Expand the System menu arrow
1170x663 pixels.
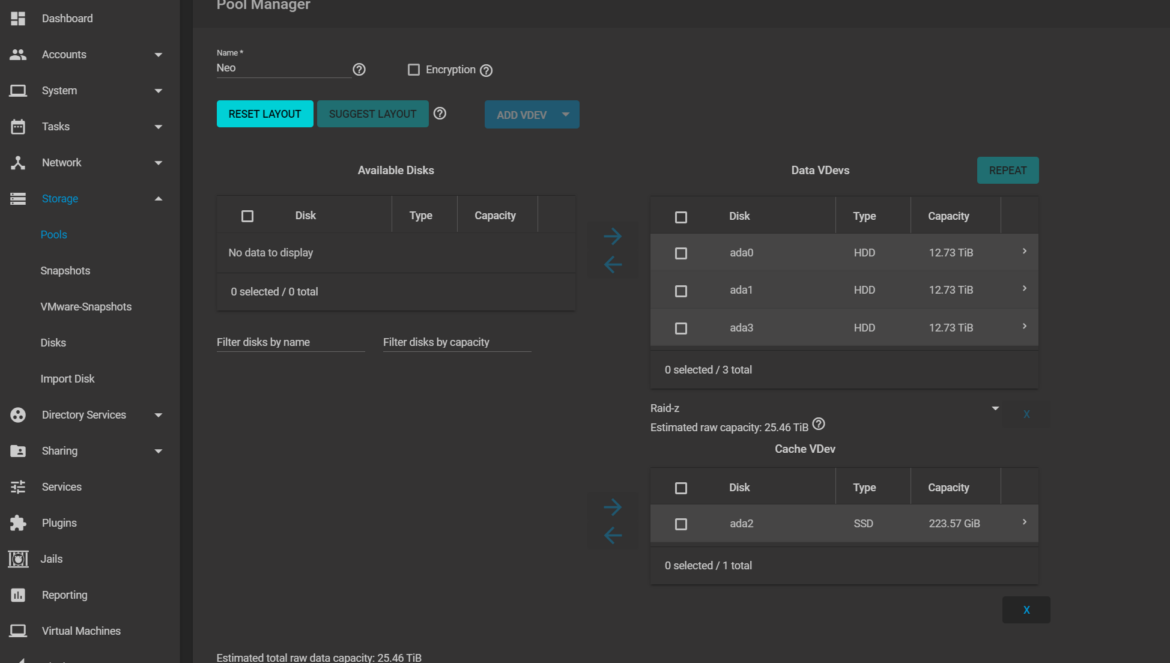(x=158, y=91)
